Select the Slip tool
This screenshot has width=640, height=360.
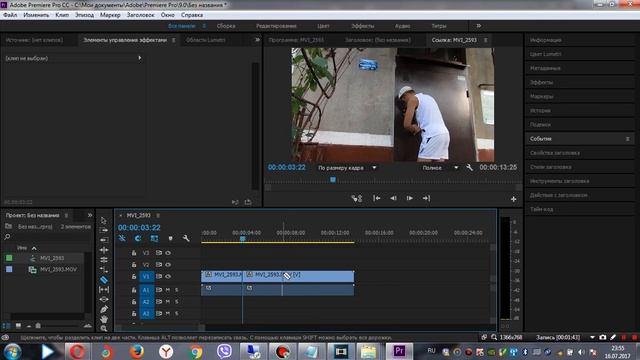104,289
